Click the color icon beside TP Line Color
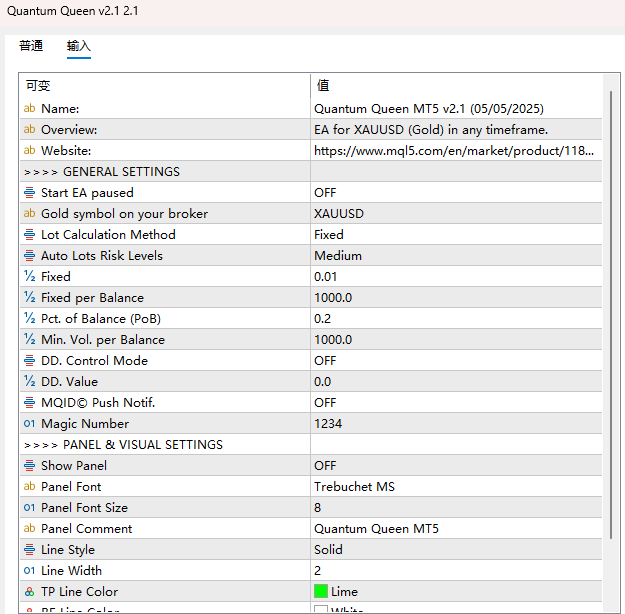 pyautogui.click(x=29, y=592)
